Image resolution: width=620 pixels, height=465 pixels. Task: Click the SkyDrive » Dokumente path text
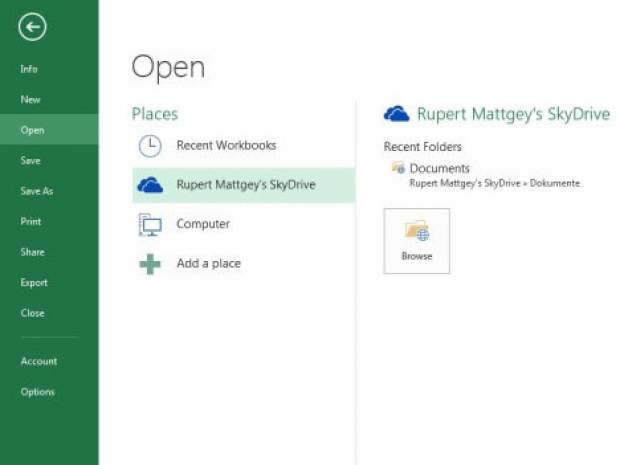tap(495, 183)
